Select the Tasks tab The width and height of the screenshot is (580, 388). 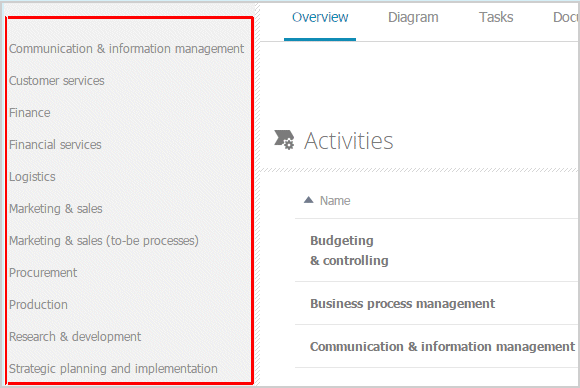496,17
